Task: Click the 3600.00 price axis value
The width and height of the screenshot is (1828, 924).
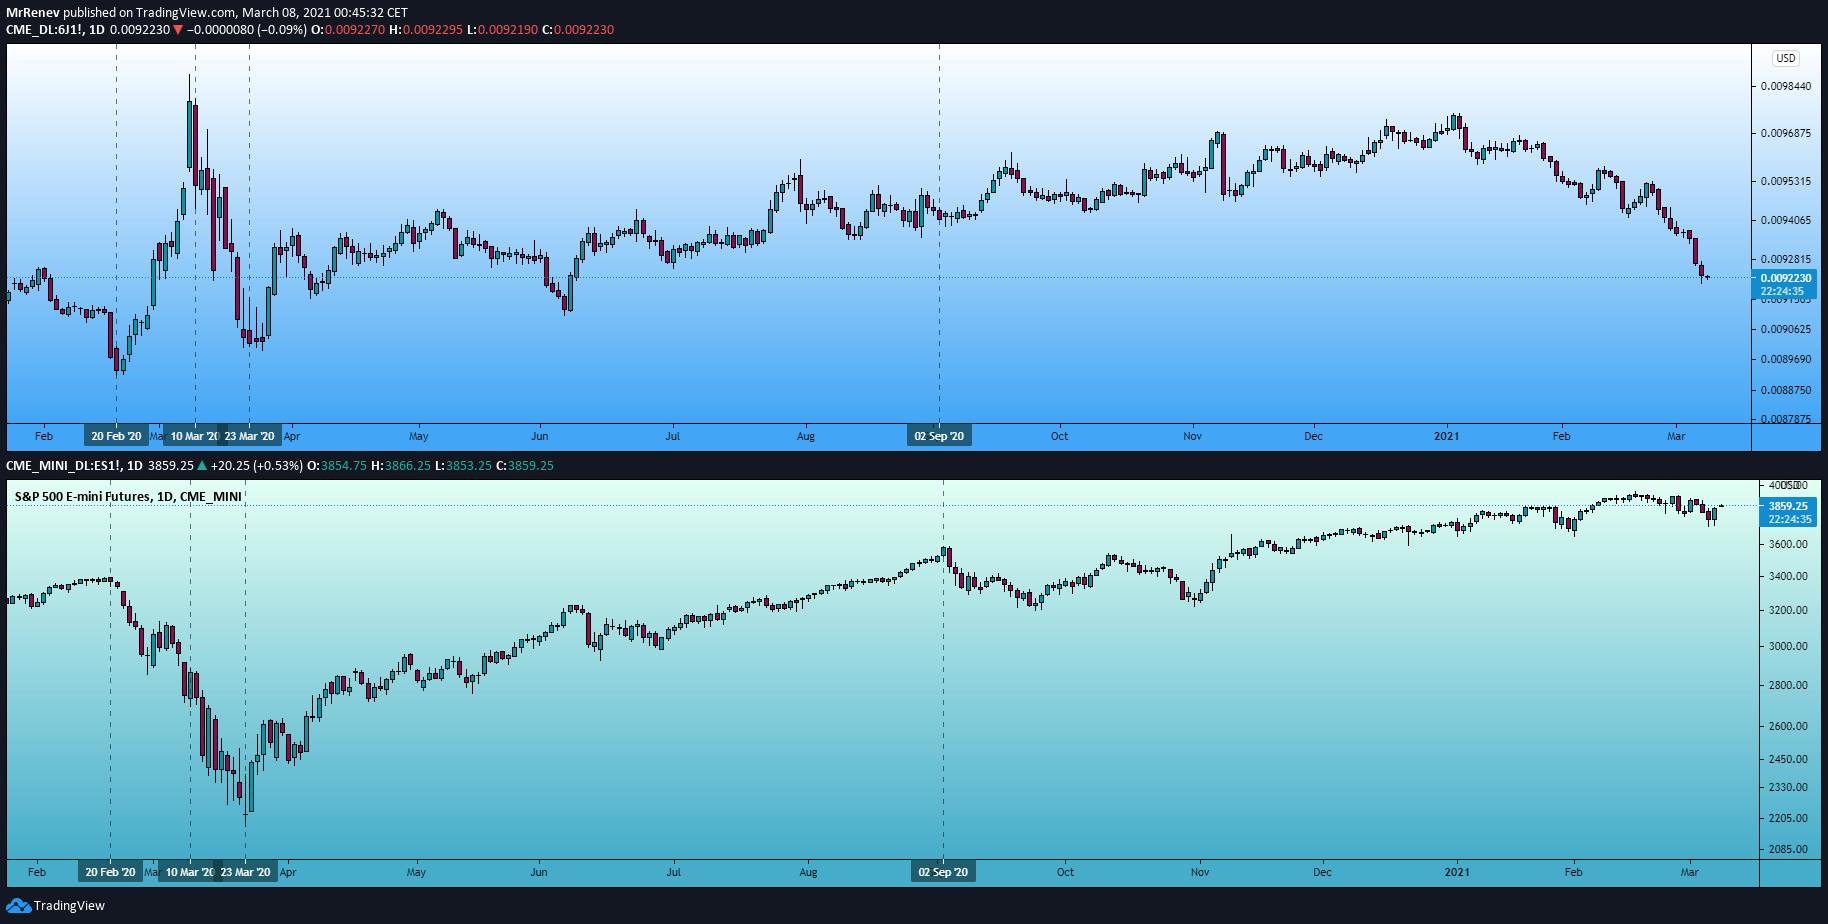Action: 1788,545
